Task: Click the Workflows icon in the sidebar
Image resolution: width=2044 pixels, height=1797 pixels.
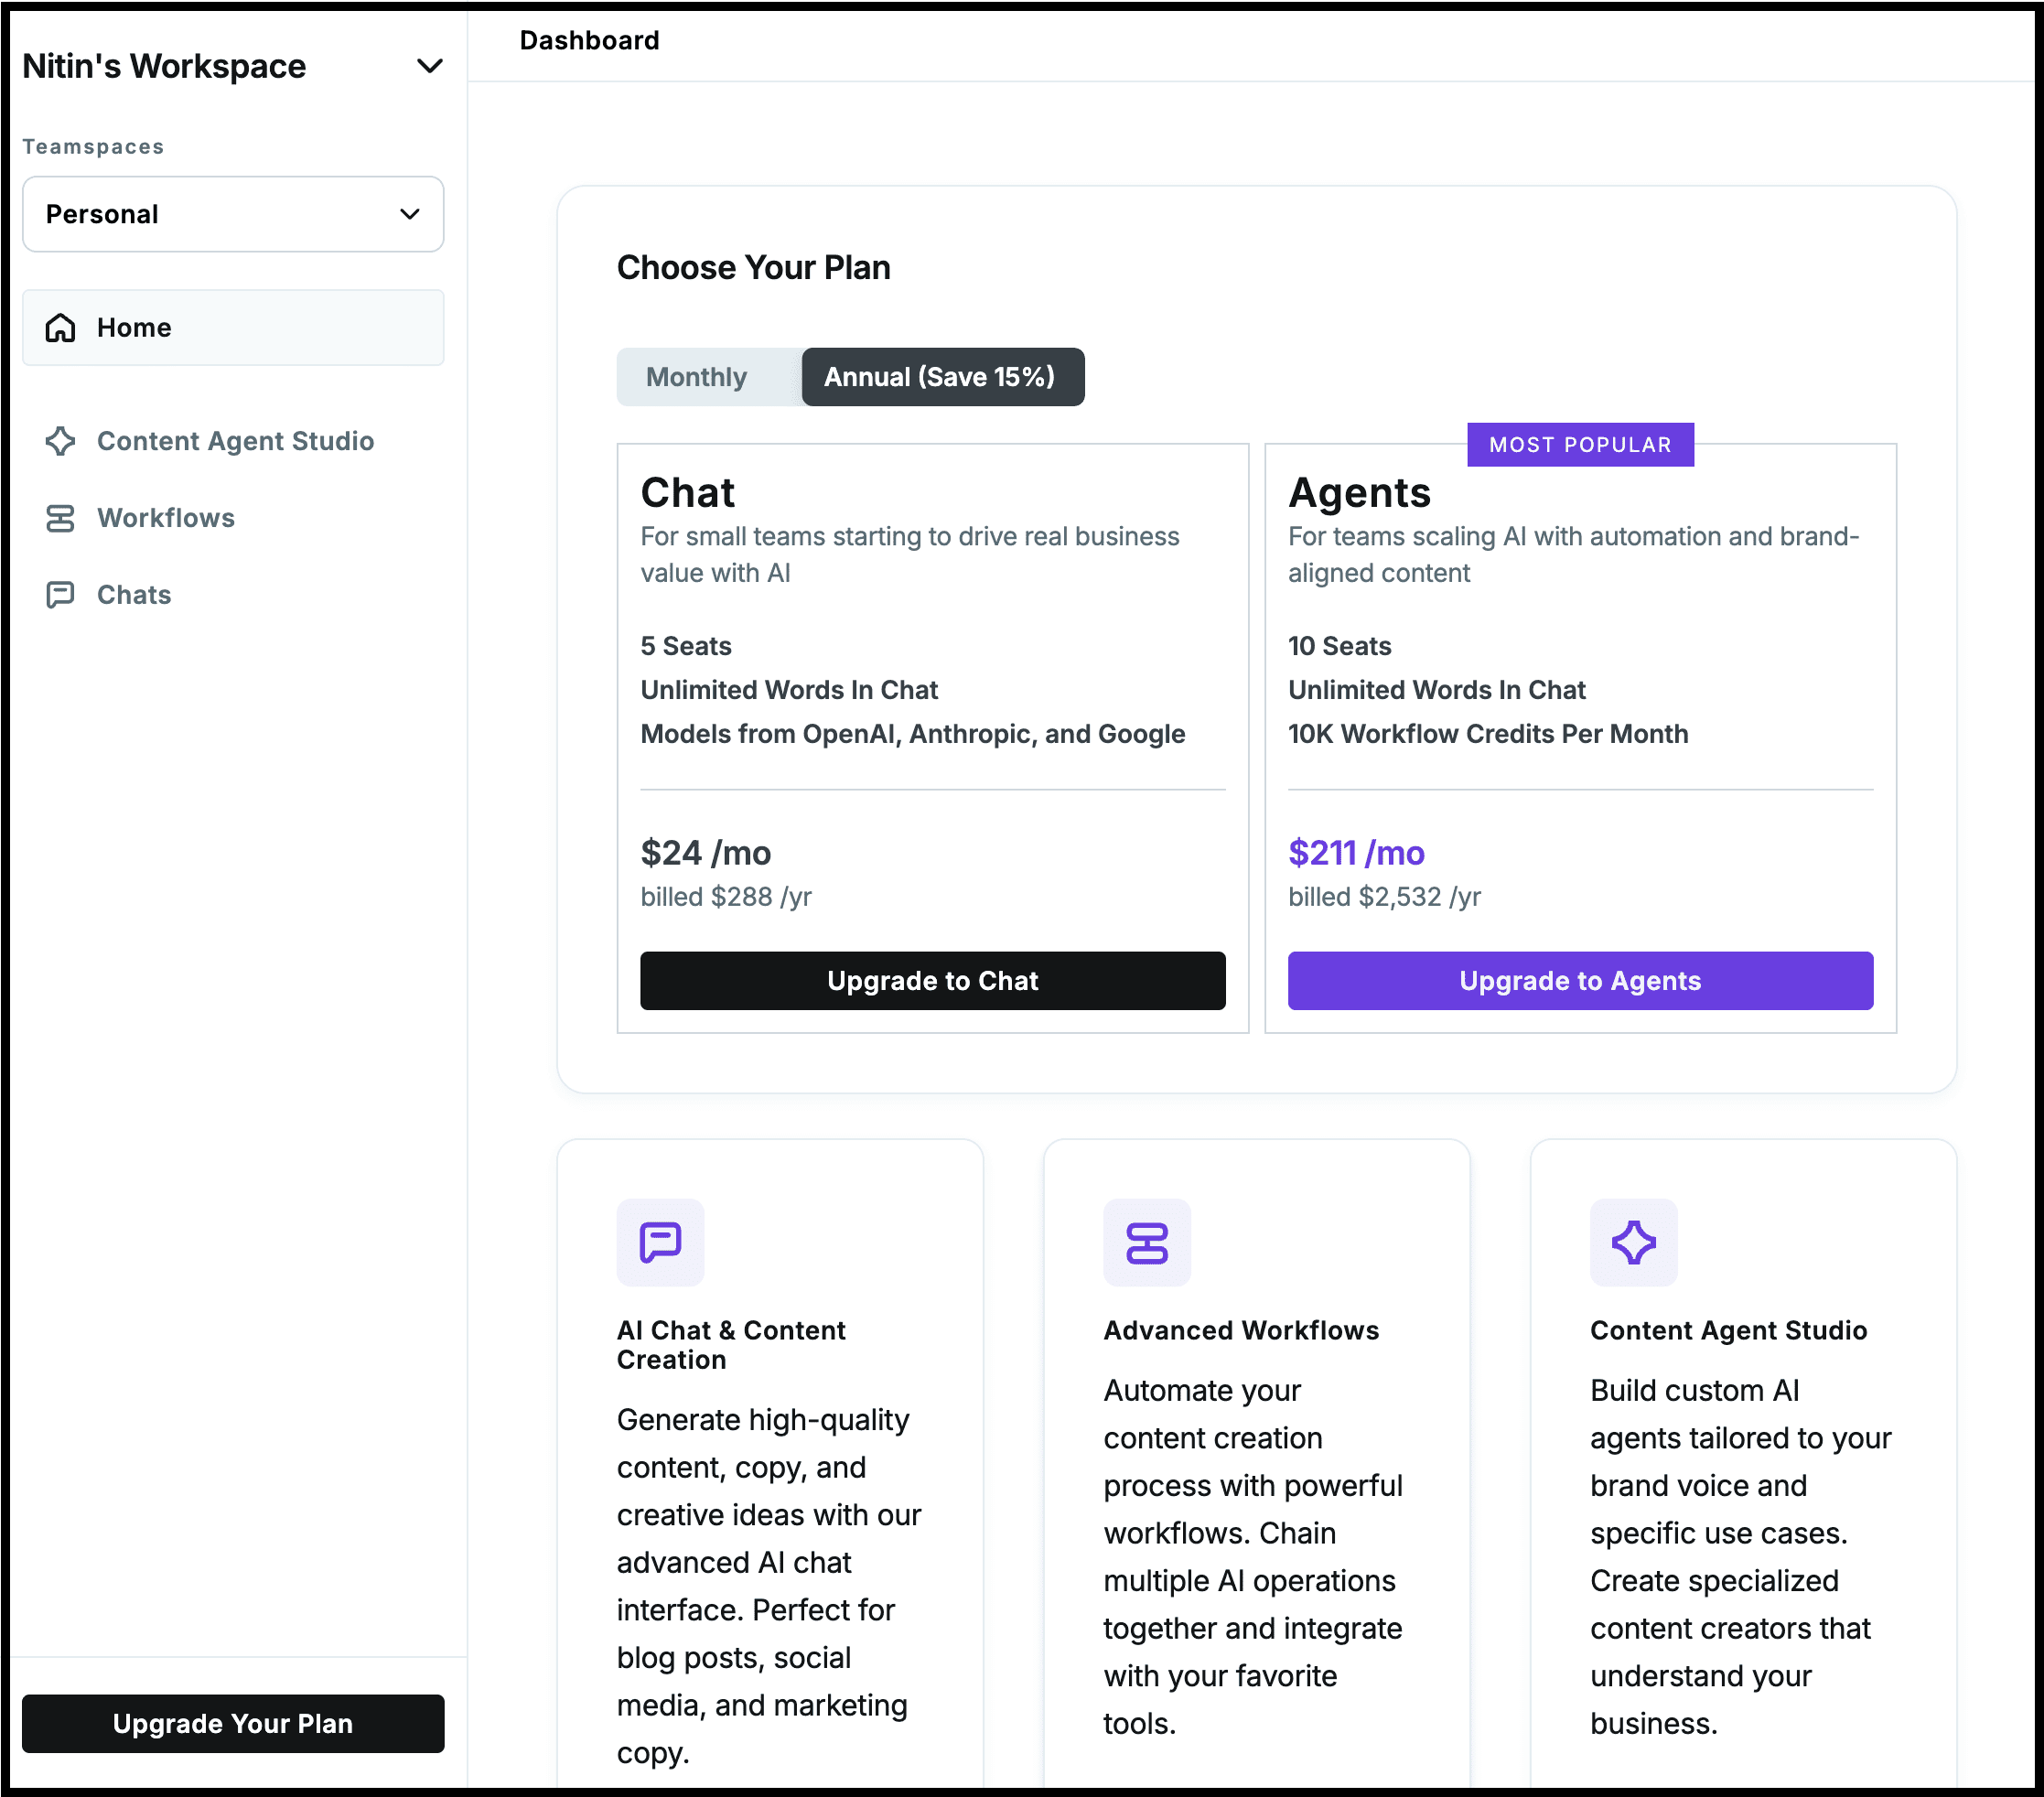Action: coord(60,518)
